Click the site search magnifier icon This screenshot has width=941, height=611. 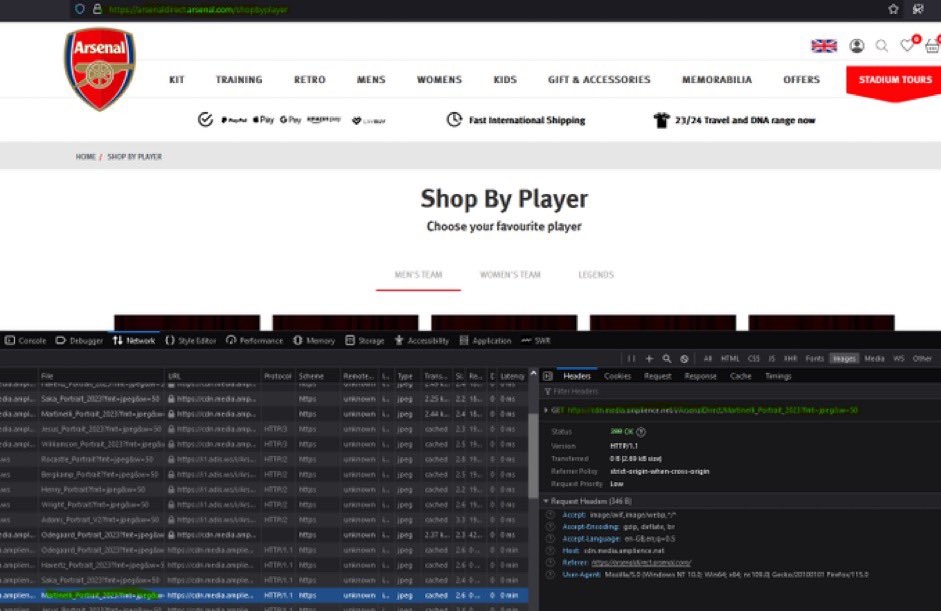pos(882,46)
